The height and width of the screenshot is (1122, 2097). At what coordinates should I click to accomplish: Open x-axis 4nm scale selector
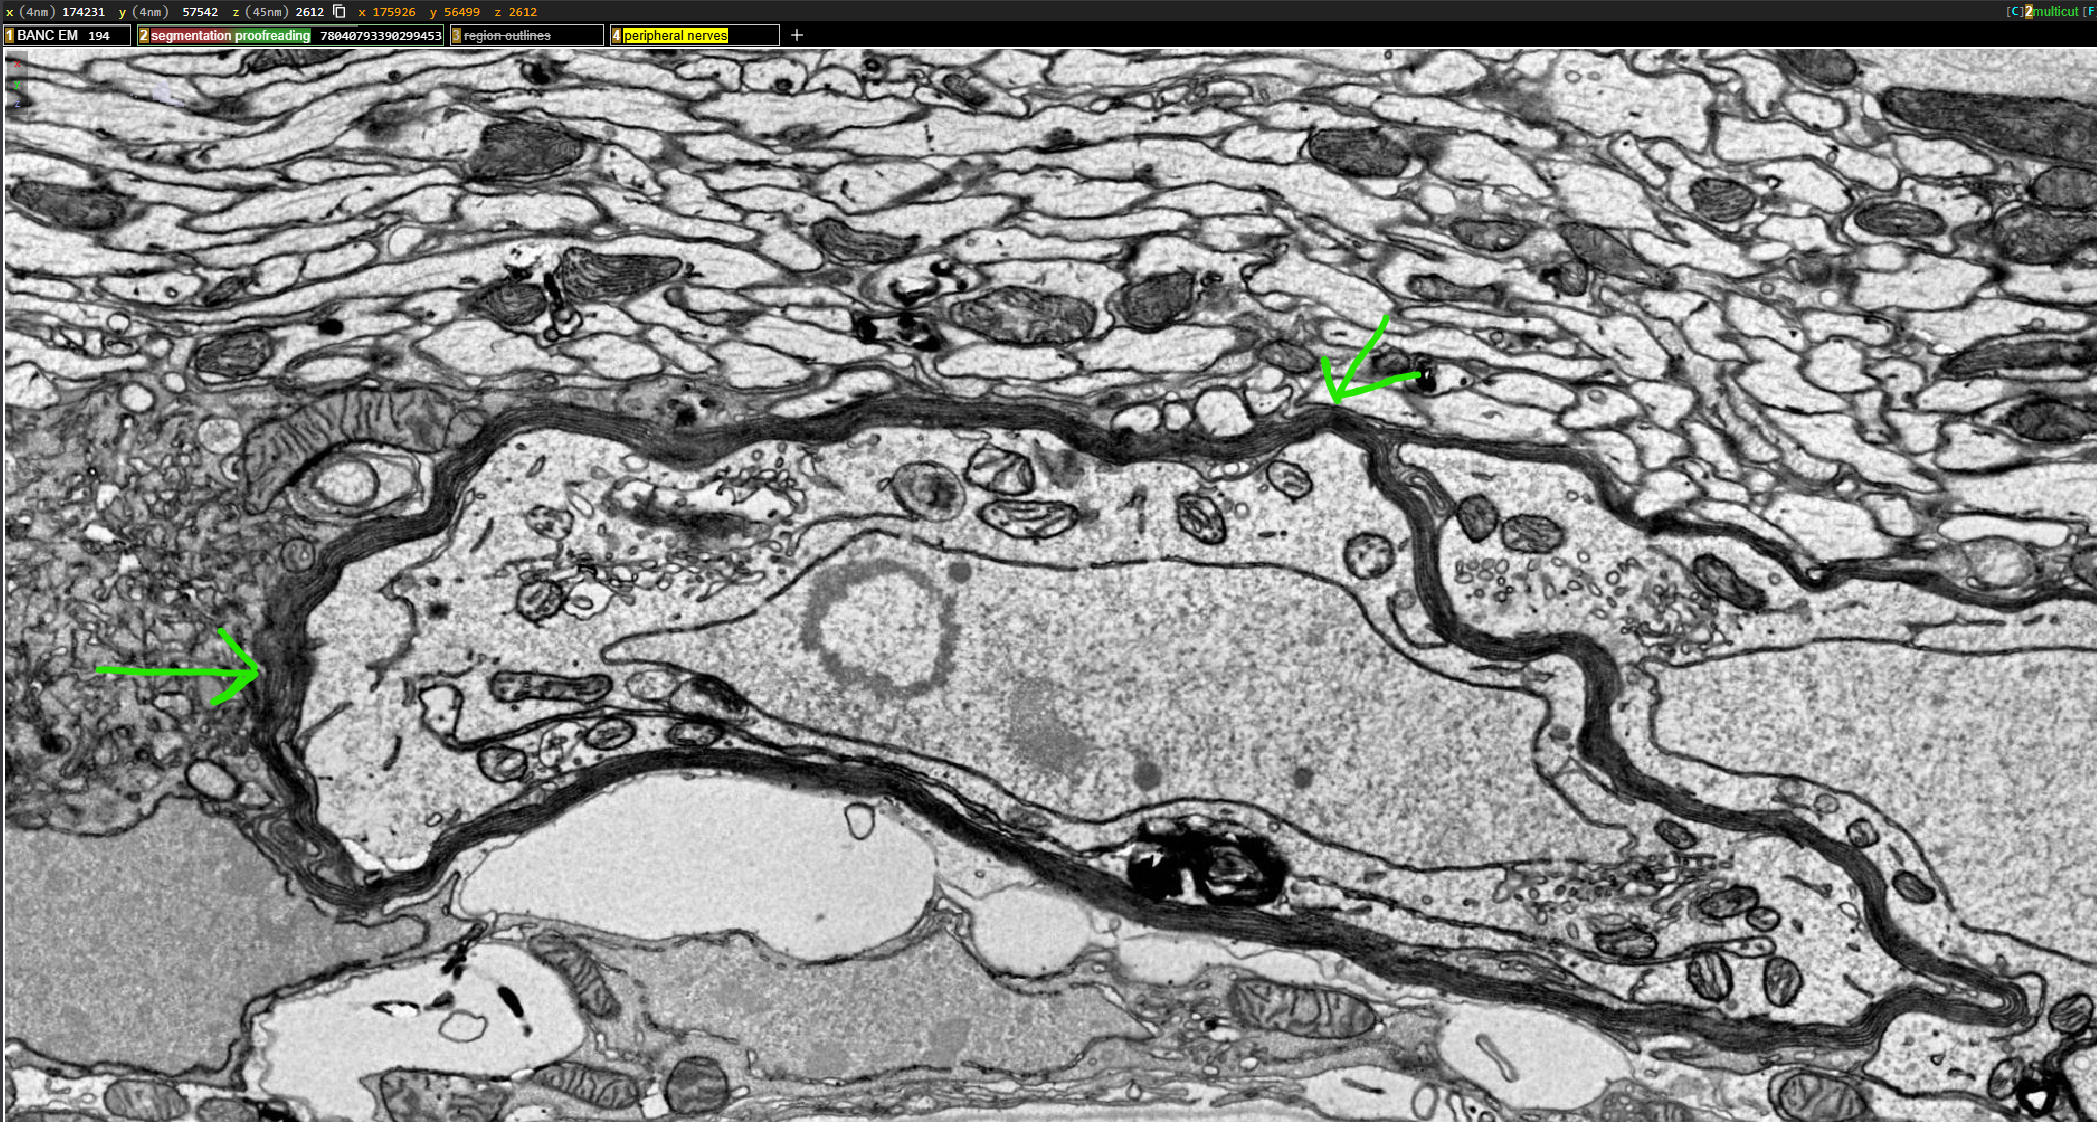pos(37,11)
